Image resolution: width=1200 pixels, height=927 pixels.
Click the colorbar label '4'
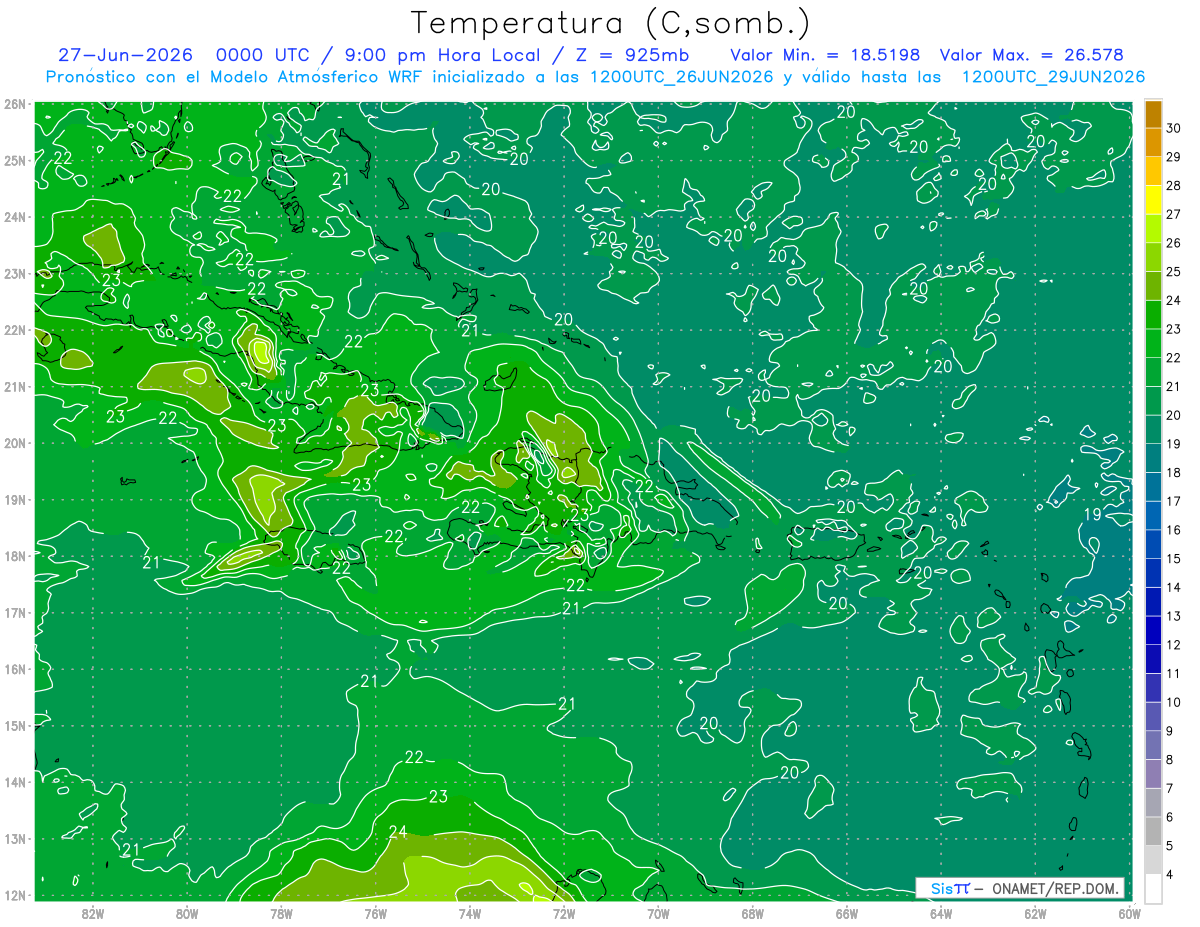pos(1170,874)
